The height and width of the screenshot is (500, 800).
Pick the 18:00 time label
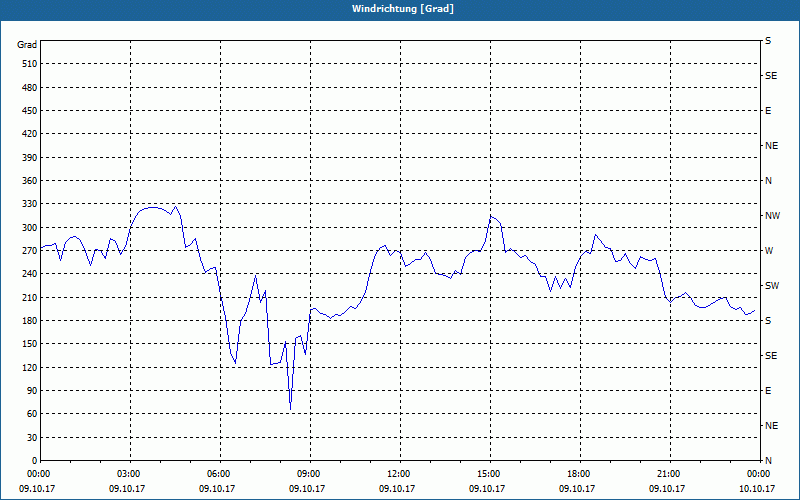coord(577,474)
